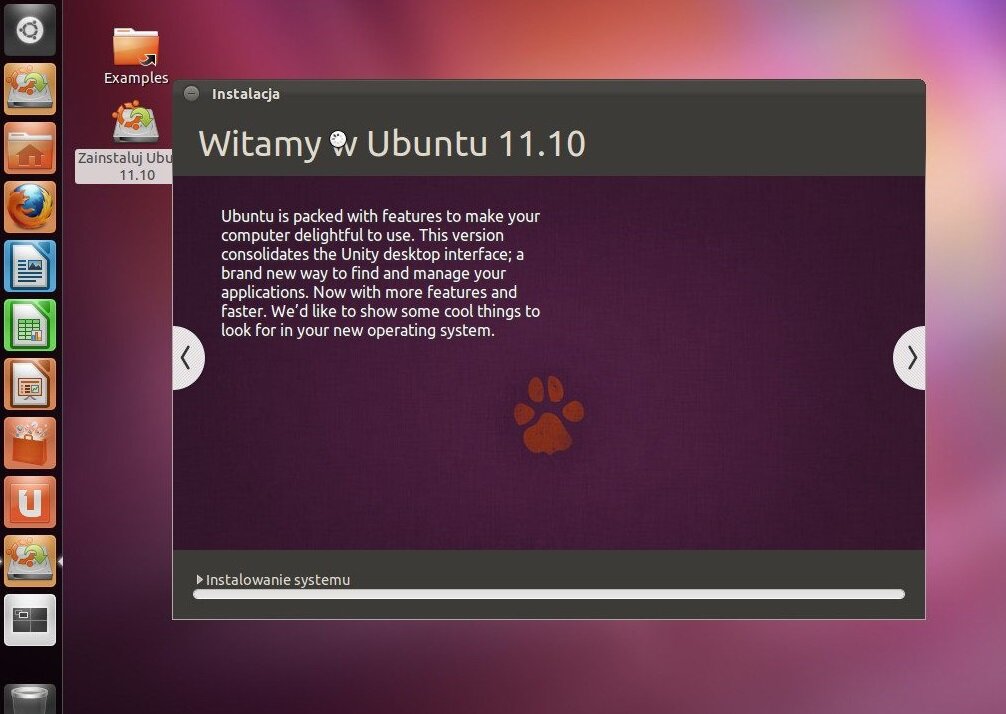Launch the Ubuntu installer at the launcher's top
The height and width of the screenshot is (714, 1006).
[x=30, y=89]
